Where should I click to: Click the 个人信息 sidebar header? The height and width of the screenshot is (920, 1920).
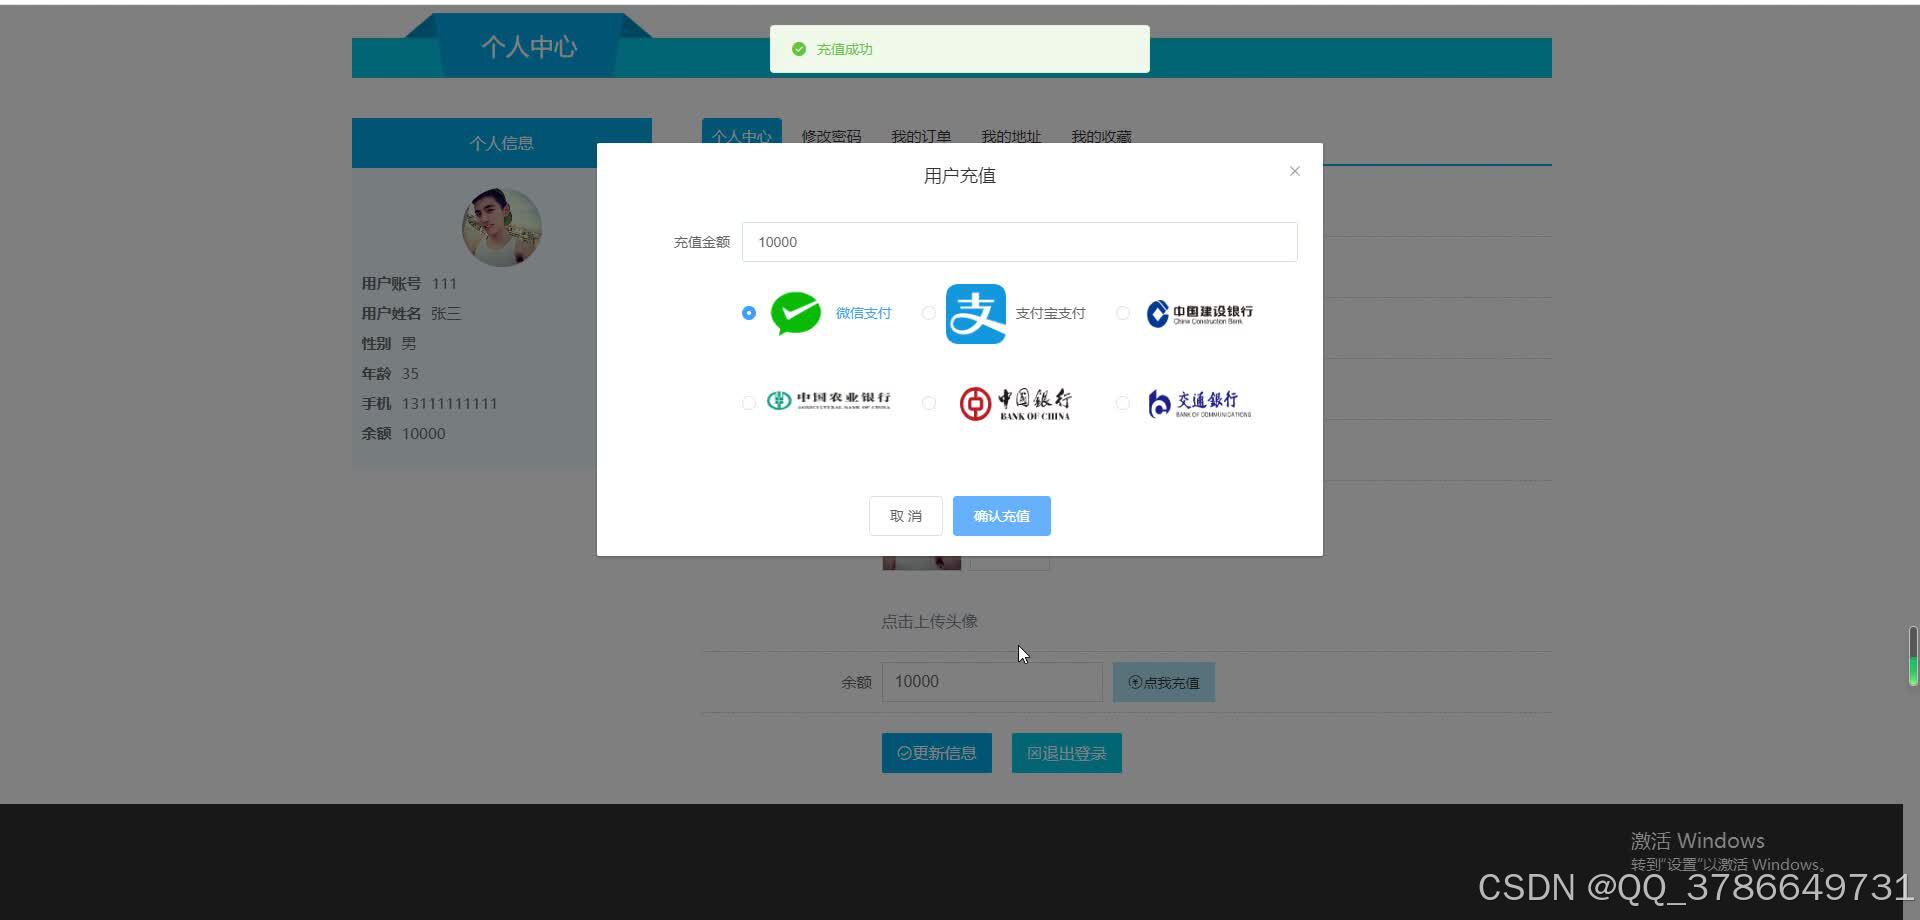tap(502, 143)
